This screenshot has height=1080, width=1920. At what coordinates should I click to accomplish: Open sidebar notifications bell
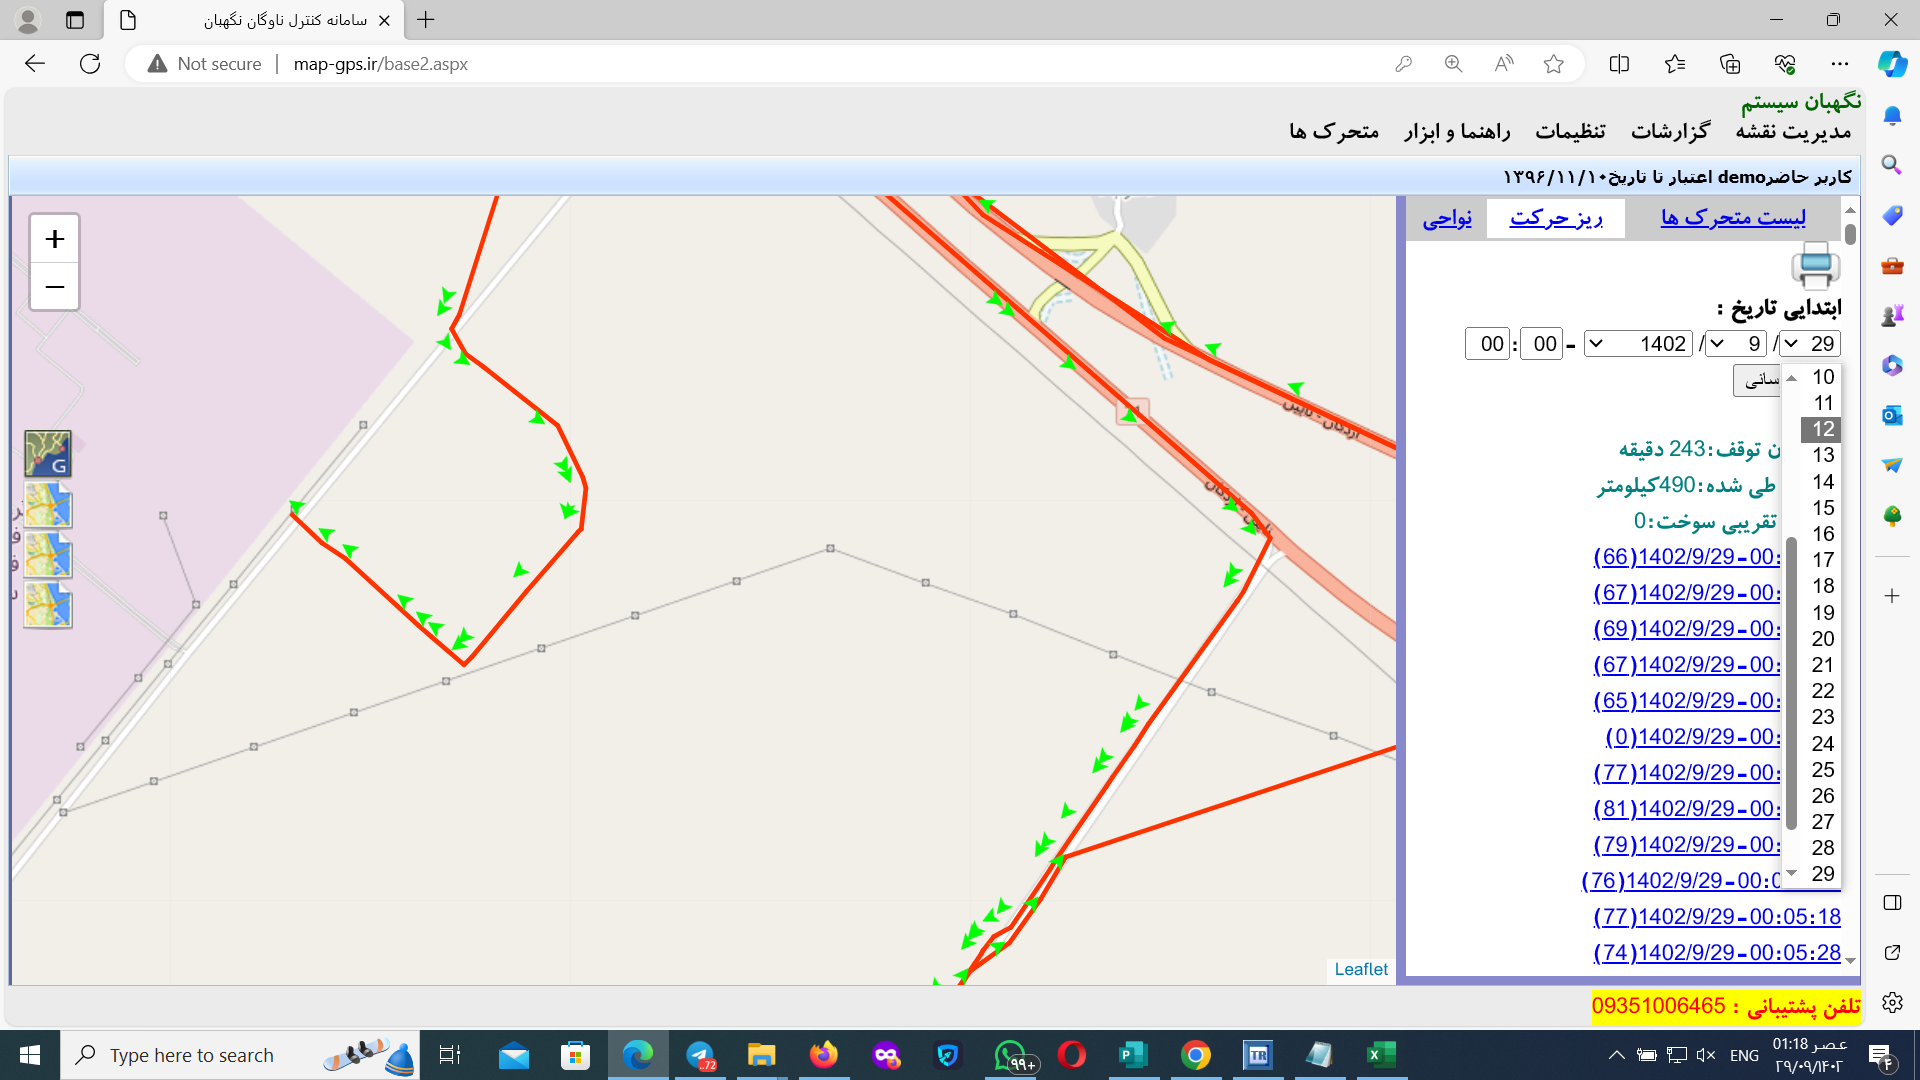pyautogui.click(x=1892, y=116)
